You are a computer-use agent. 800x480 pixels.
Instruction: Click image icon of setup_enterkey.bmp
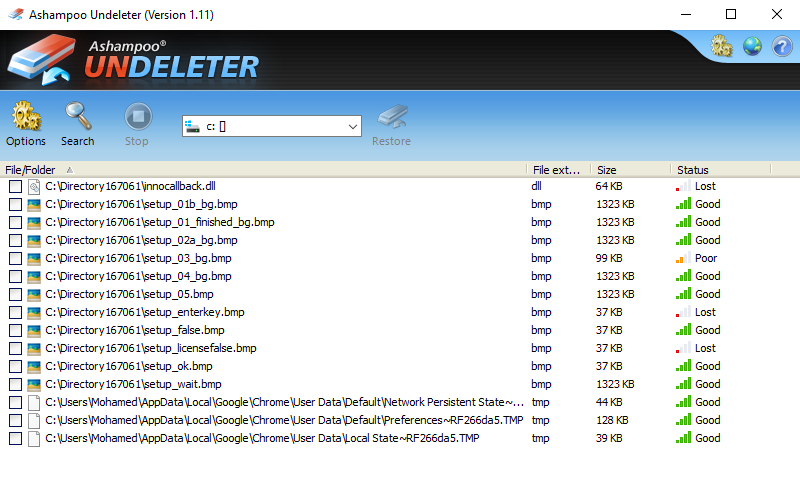(x=34, y=313)
